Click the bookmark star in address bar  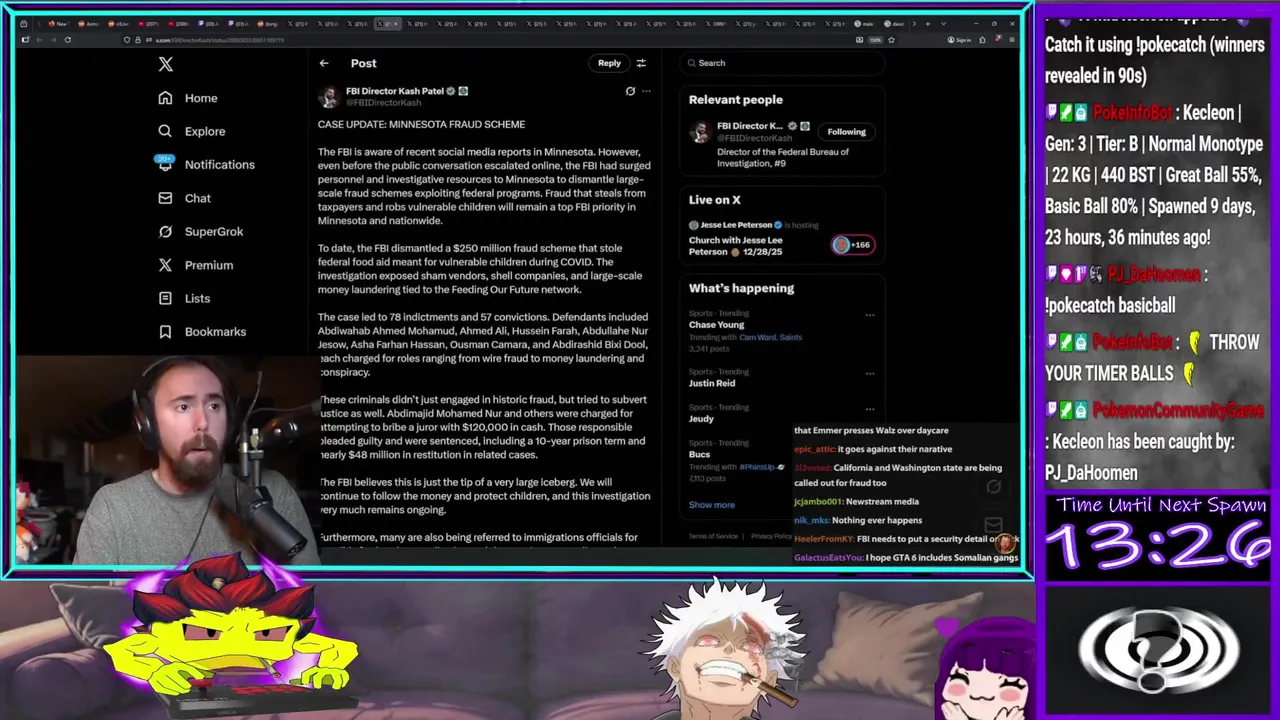tap(891, 40)
